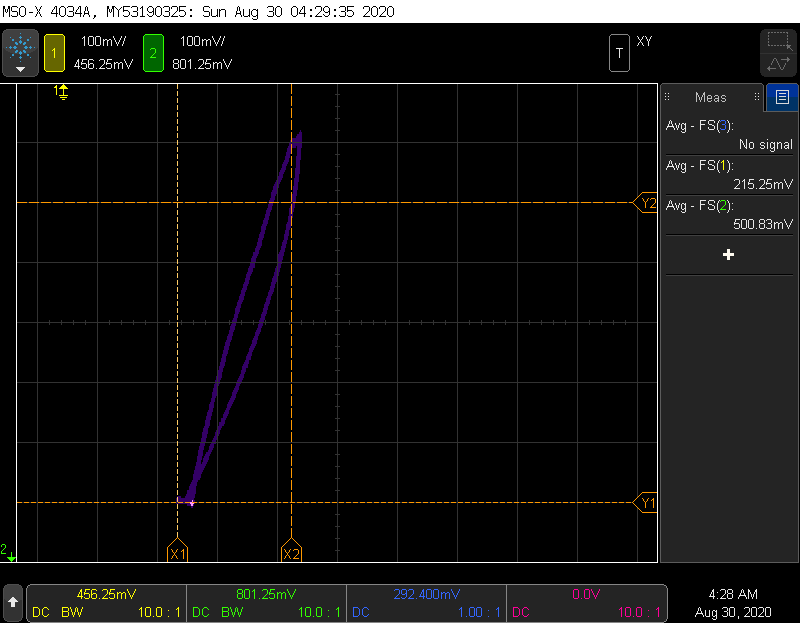Select the Avg - FS(2) measurement entry
The width and height of the screenshot is (800, 623).
(728, 215)
